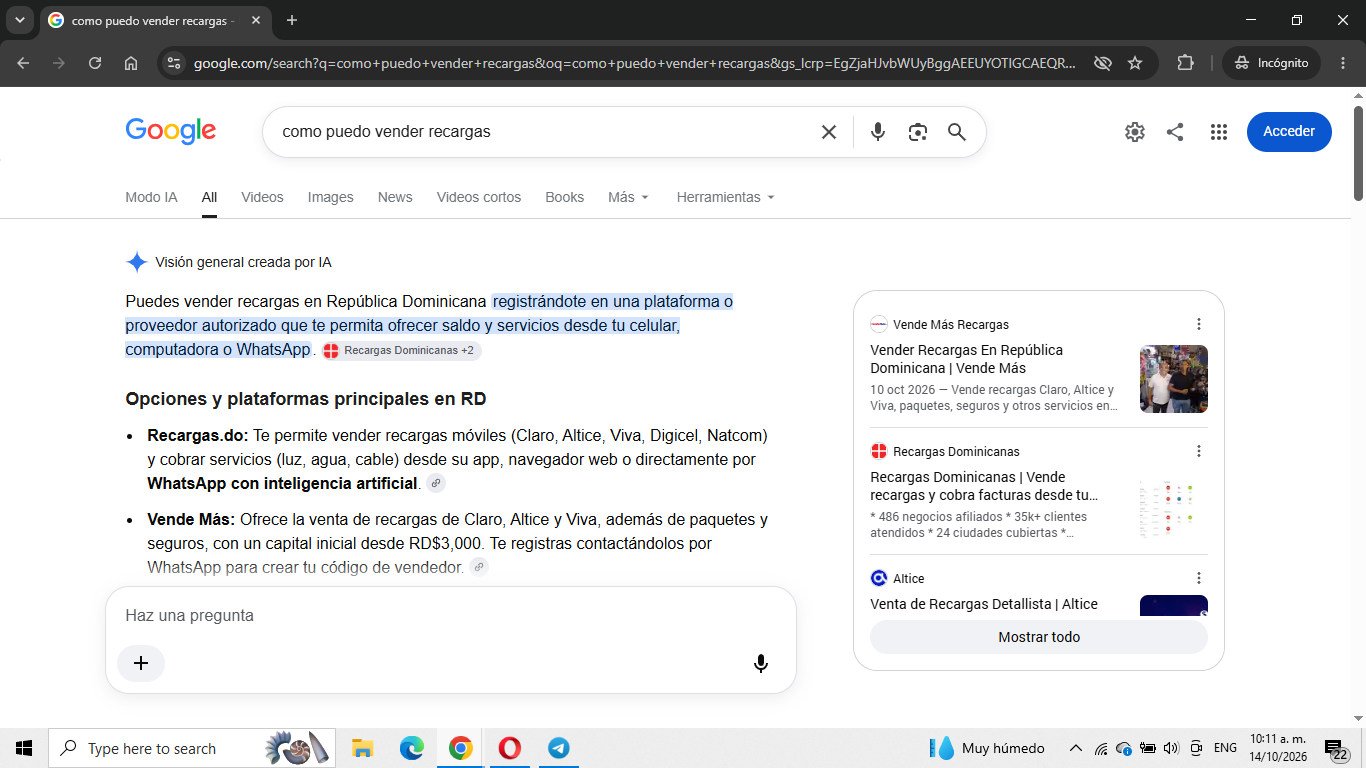This screenshot has width=1366, height=768.
Task: Reload the page
Action: 95,63
